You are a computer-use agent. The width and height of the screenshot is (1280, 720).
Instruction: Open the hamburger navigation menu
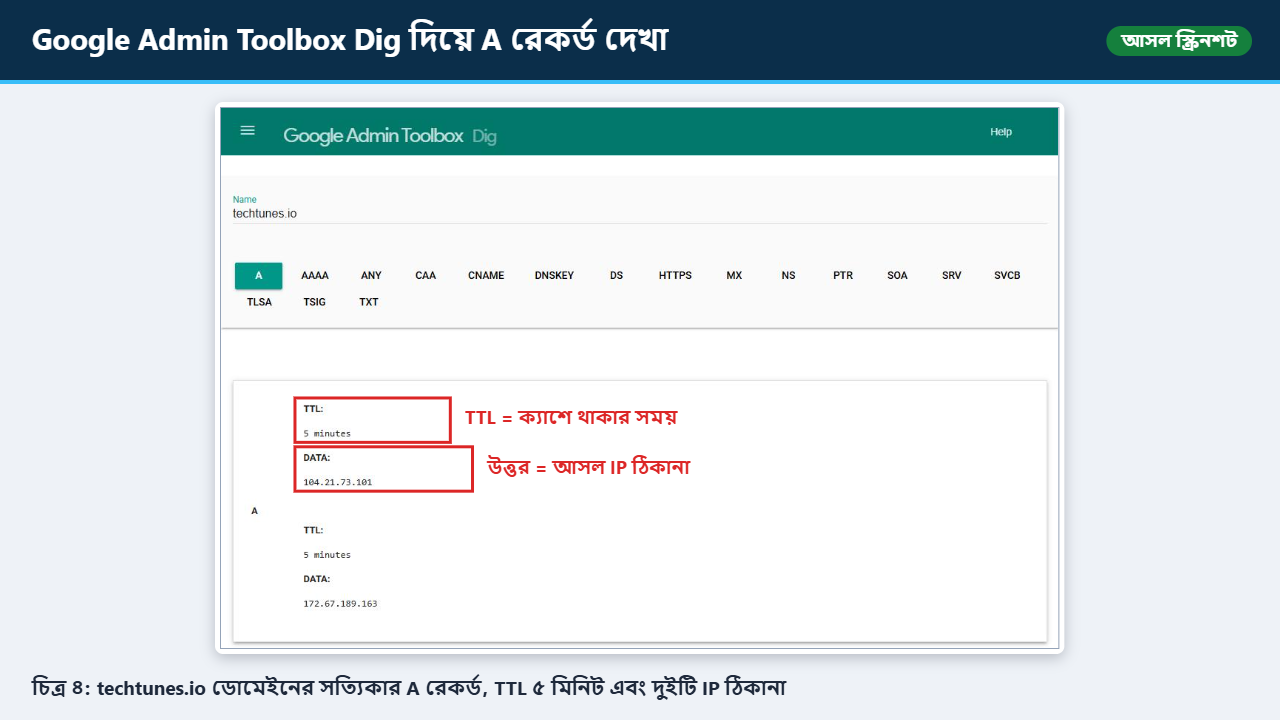point(248,131)
